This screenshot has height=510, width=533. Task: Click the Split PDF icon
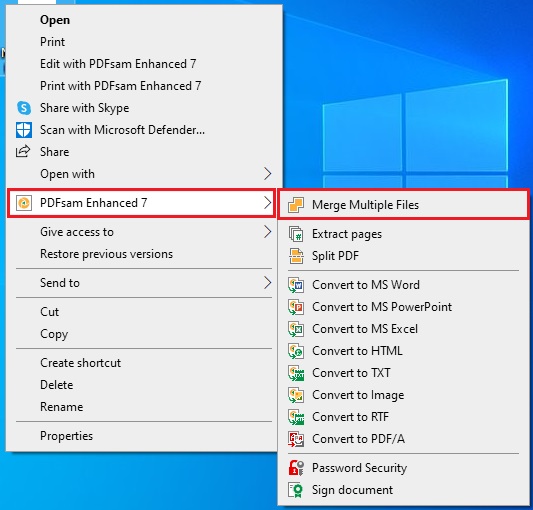pyautogui.click(x=296, y=256)
